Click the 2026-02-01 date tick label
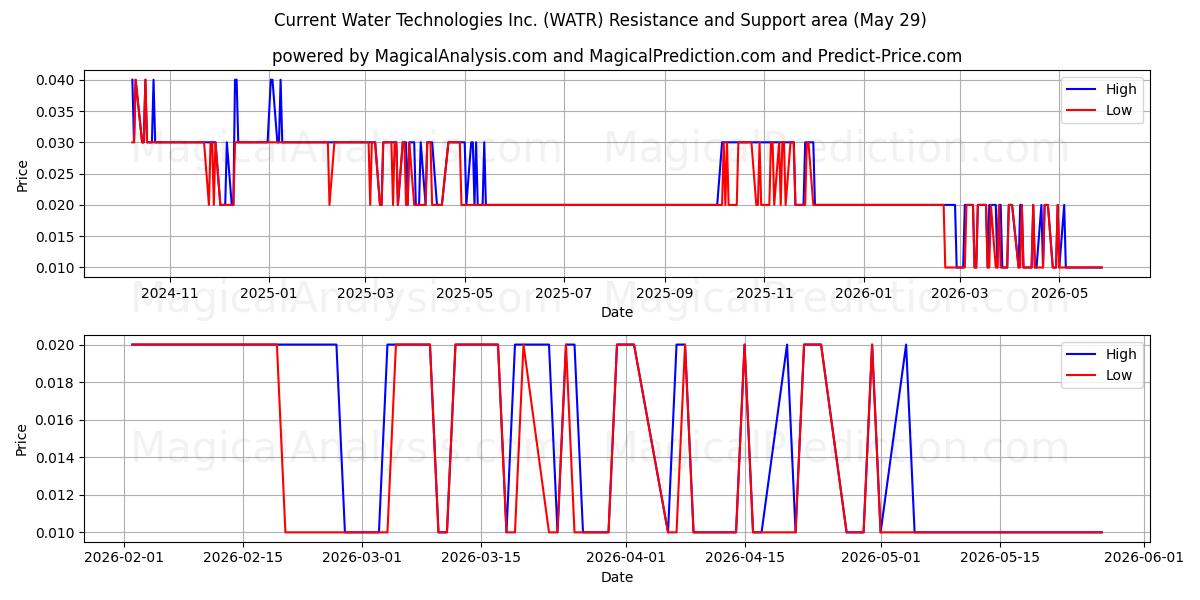Screen dimensions: 1200x600 click(124, 558)
